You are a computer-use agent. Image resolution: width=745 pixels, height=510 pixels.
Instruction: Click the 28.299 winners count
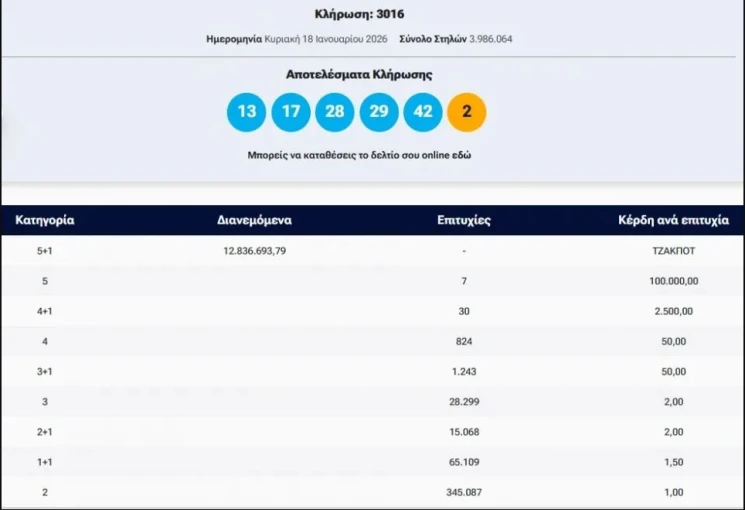click(x=465, y=401)
